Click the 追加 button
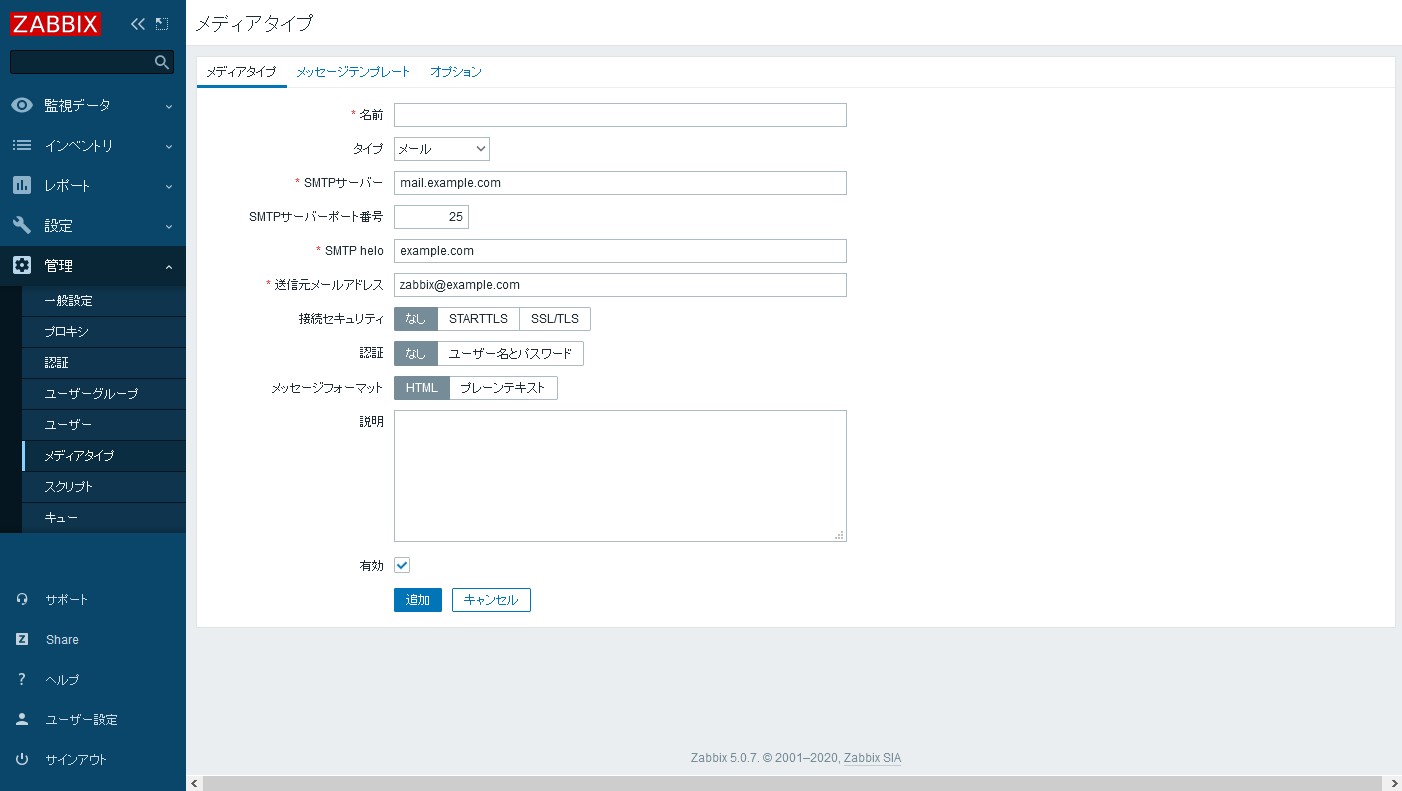This screenshot has height=791, width=1402. tap(418, 600)
